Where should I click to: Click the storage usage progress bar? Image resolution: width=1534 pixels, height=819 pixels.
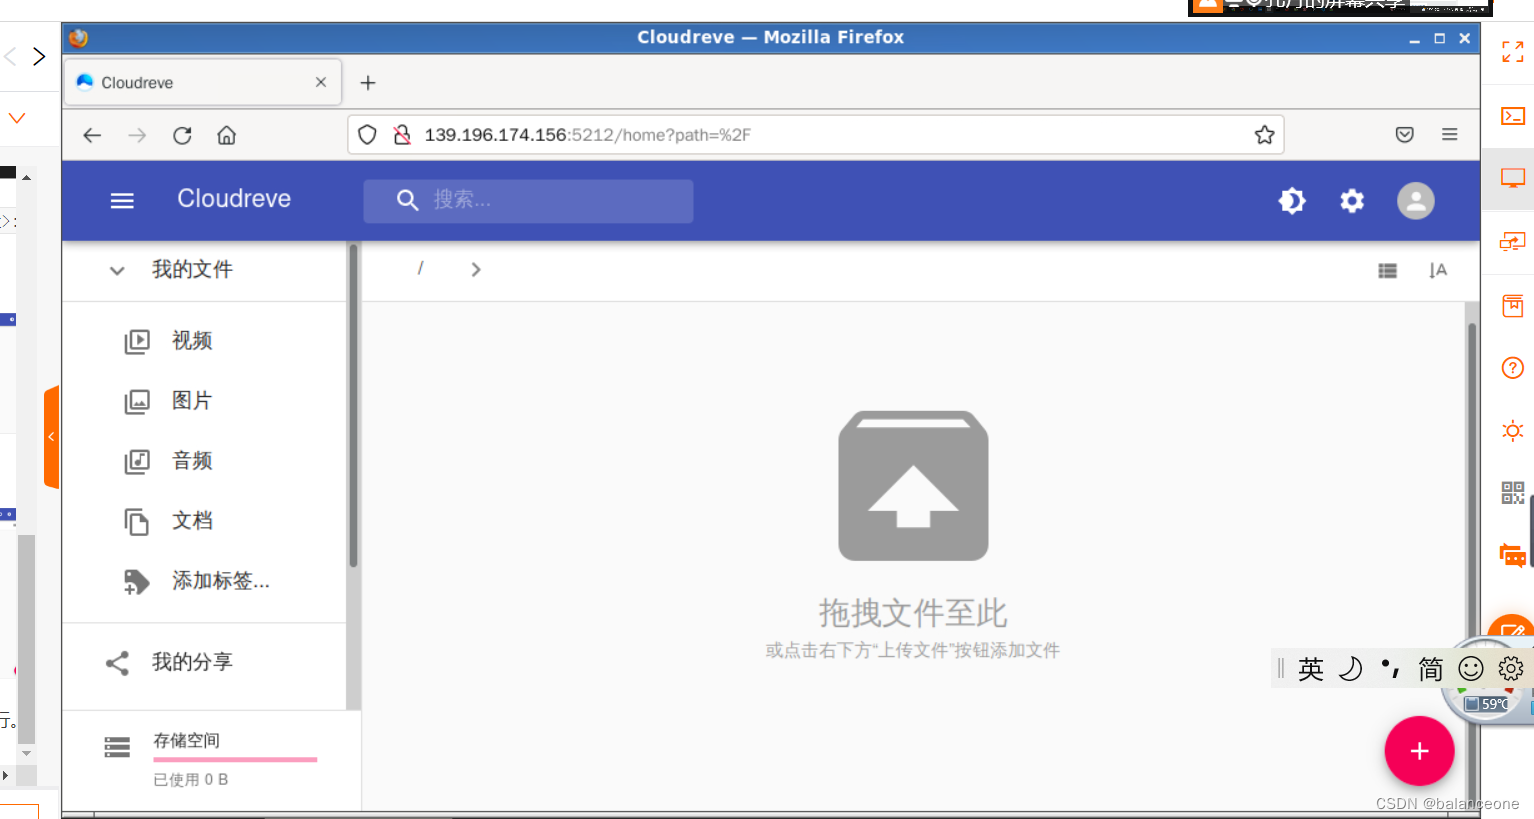[235, 759]
